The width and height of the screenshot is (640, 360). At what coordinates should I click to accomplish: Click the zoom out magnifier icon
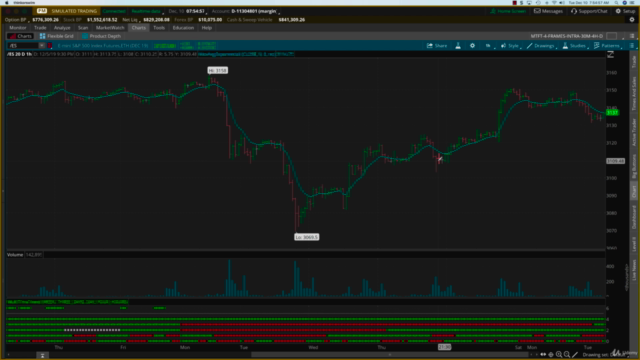(x=567, y=355)
